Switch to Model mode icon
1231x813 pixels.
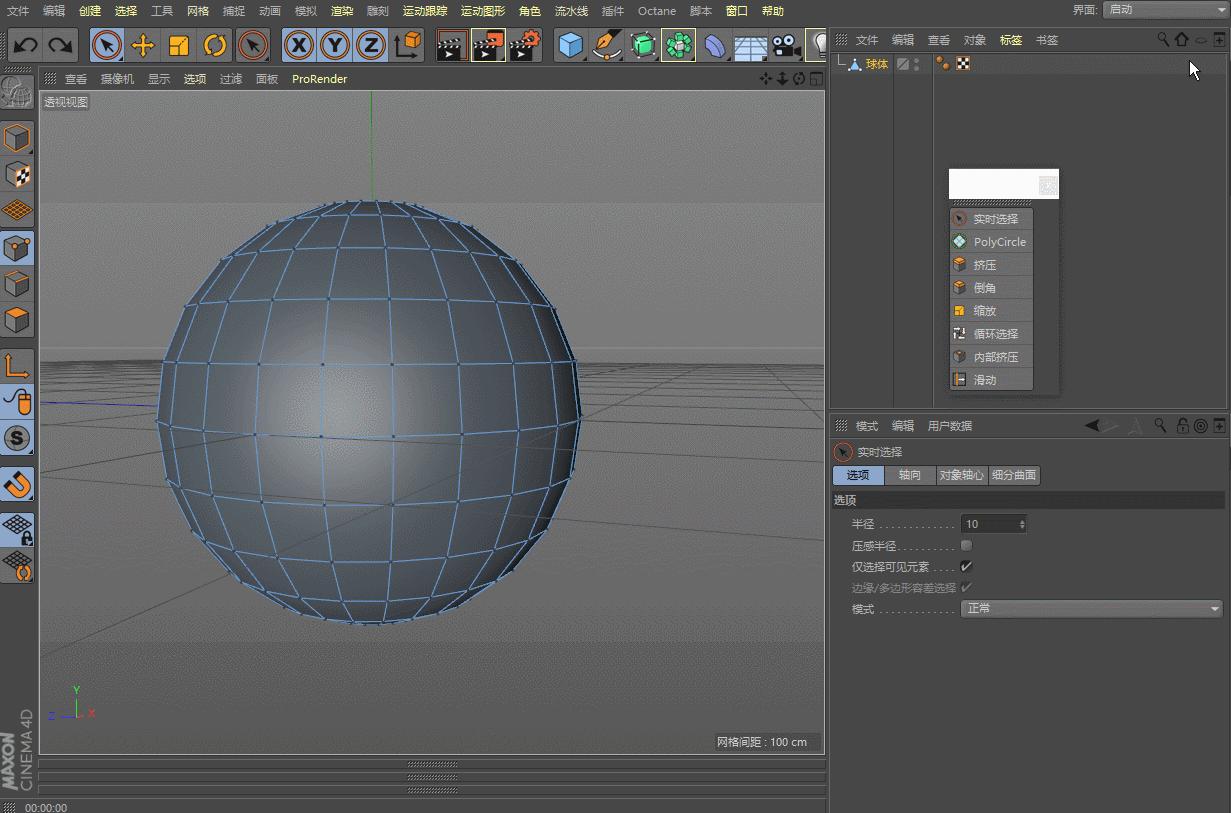coord(17,138)
